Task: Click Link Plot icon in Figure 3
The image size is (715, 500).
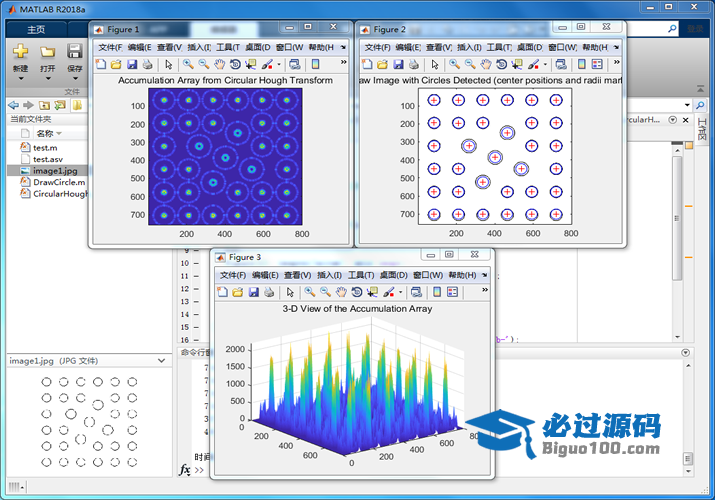Action: point(416,292)
